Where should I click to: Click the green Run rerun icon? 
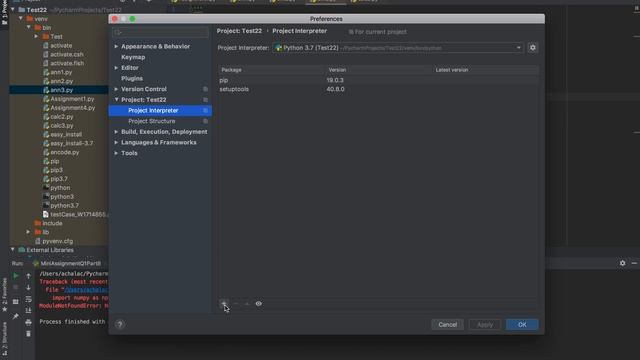pos(16,276)
